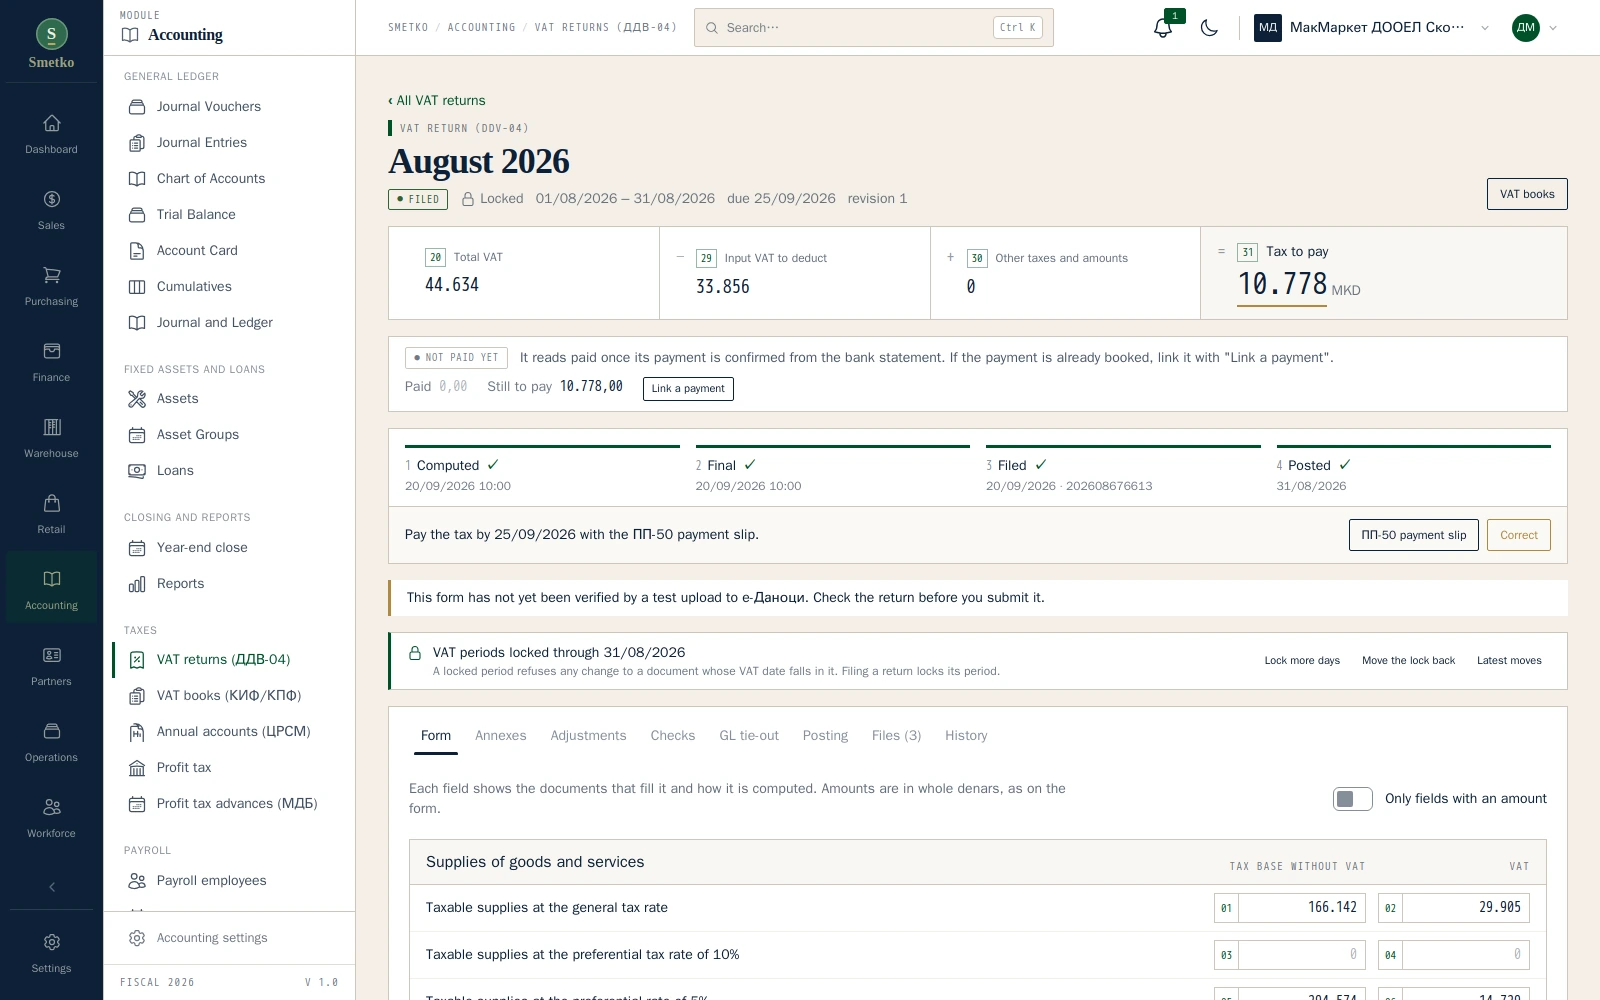The height and width of the screenshot is (1000, 1600).
Task: View Latest moves
Action: [x=1509, y=661]
